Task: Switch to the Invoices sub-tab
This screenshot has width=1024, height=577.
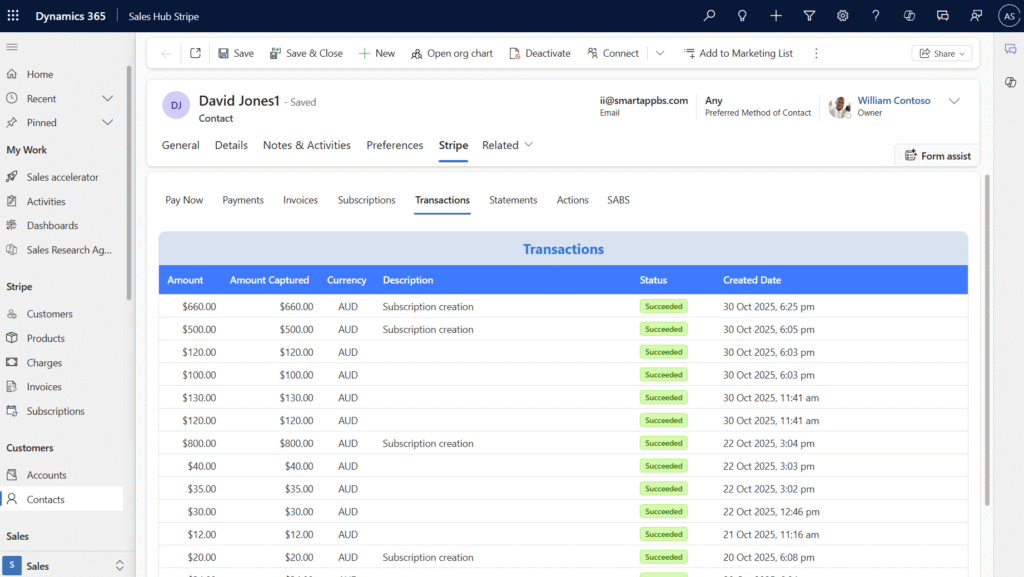Action: (x=300, y=200)
